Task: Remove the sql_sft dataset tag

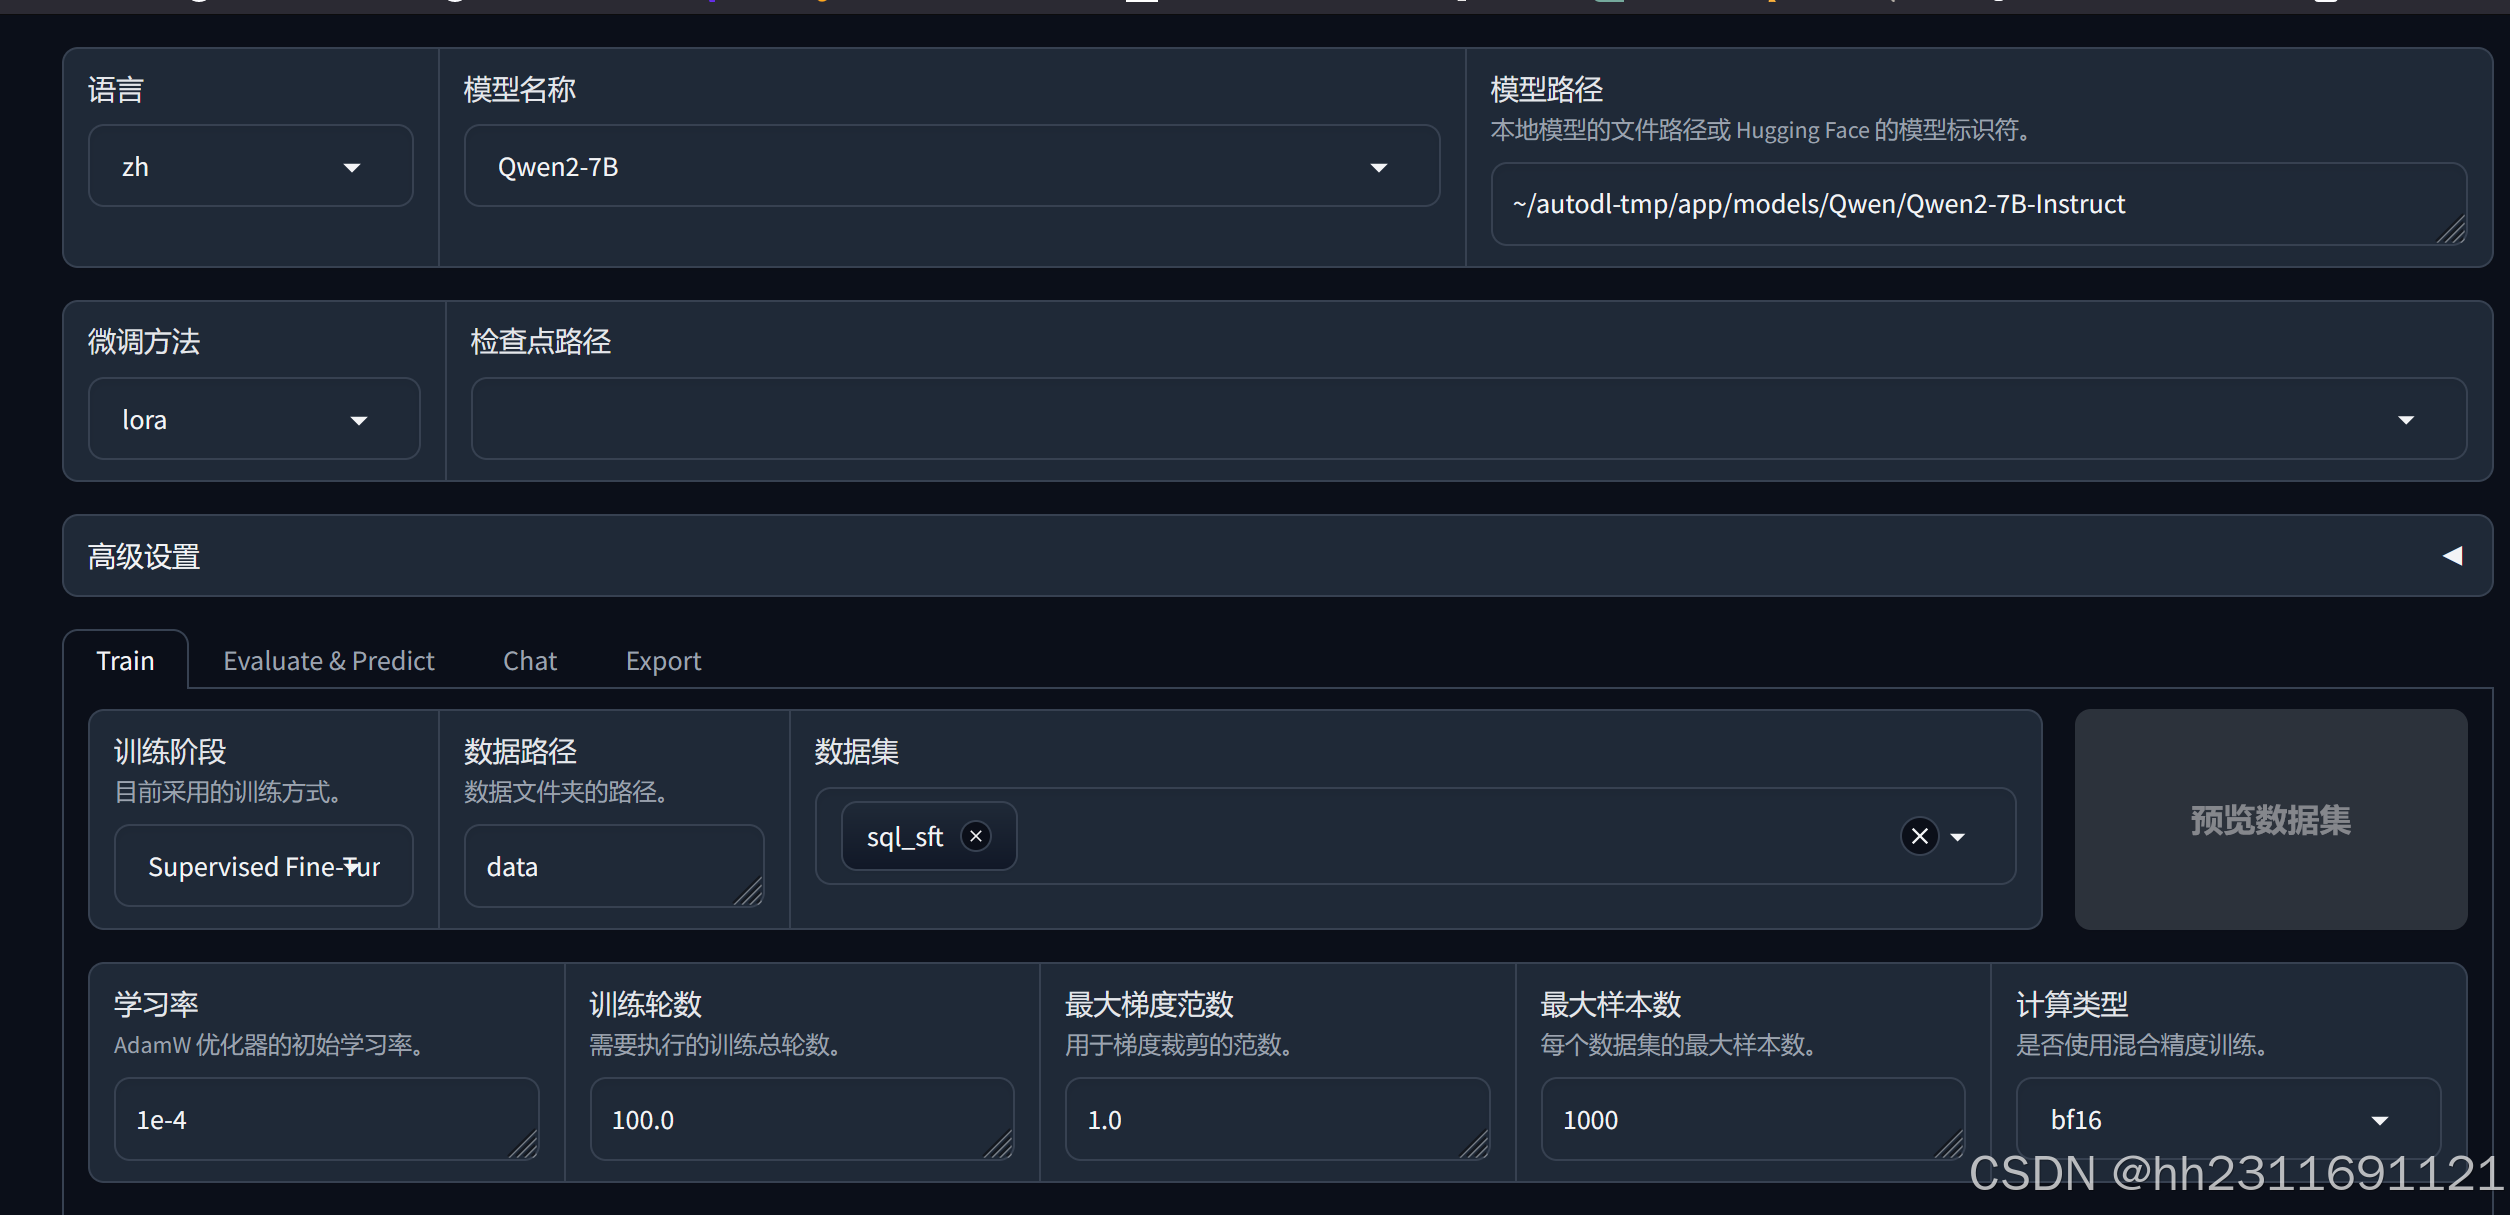Action: click(x=976, y=836)
